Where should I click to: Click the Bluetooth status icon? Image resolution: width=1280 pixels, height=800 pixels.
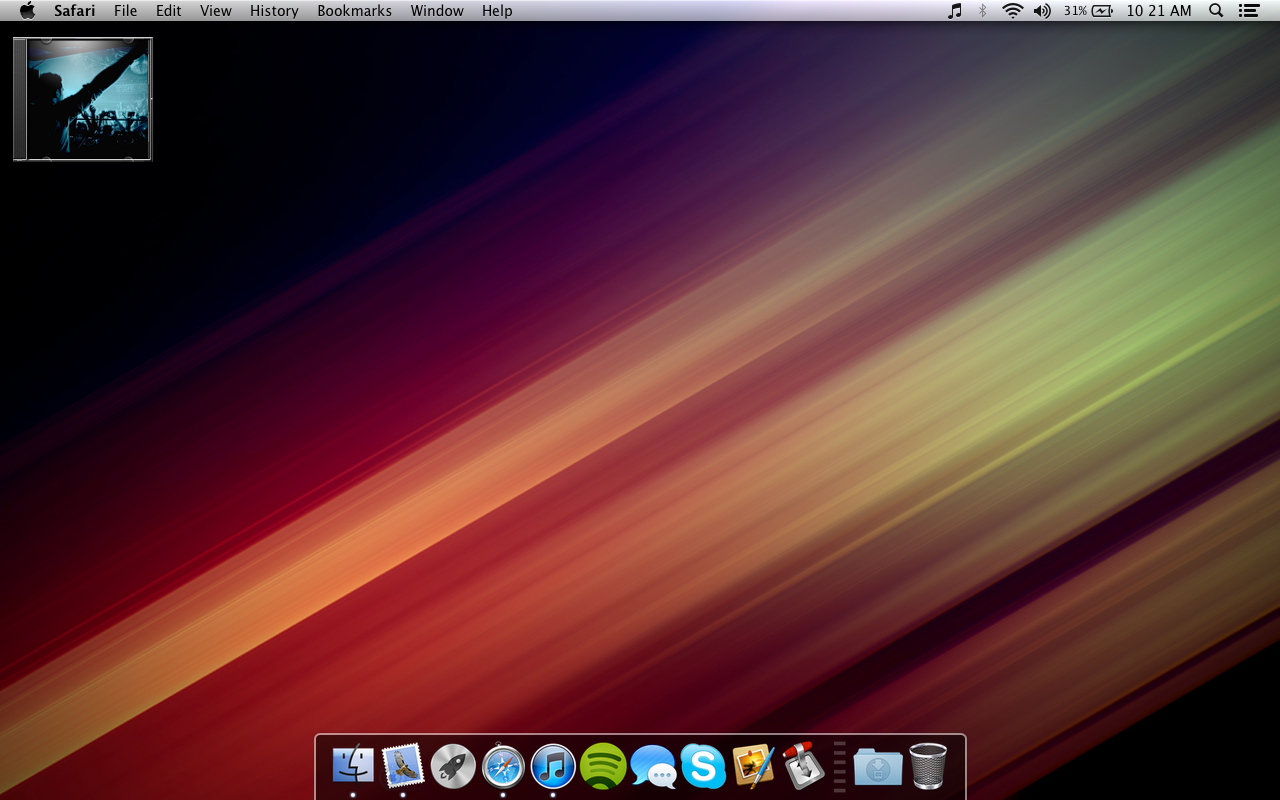pos(983,11)
